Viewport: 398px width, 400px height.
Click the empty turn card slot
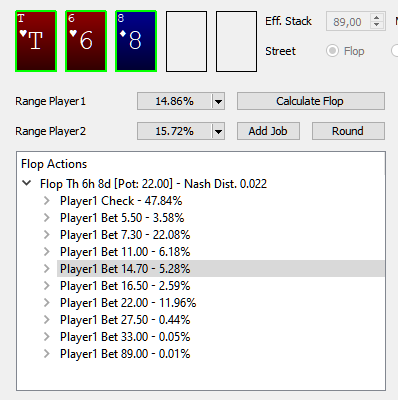click(x=186, y=41)
